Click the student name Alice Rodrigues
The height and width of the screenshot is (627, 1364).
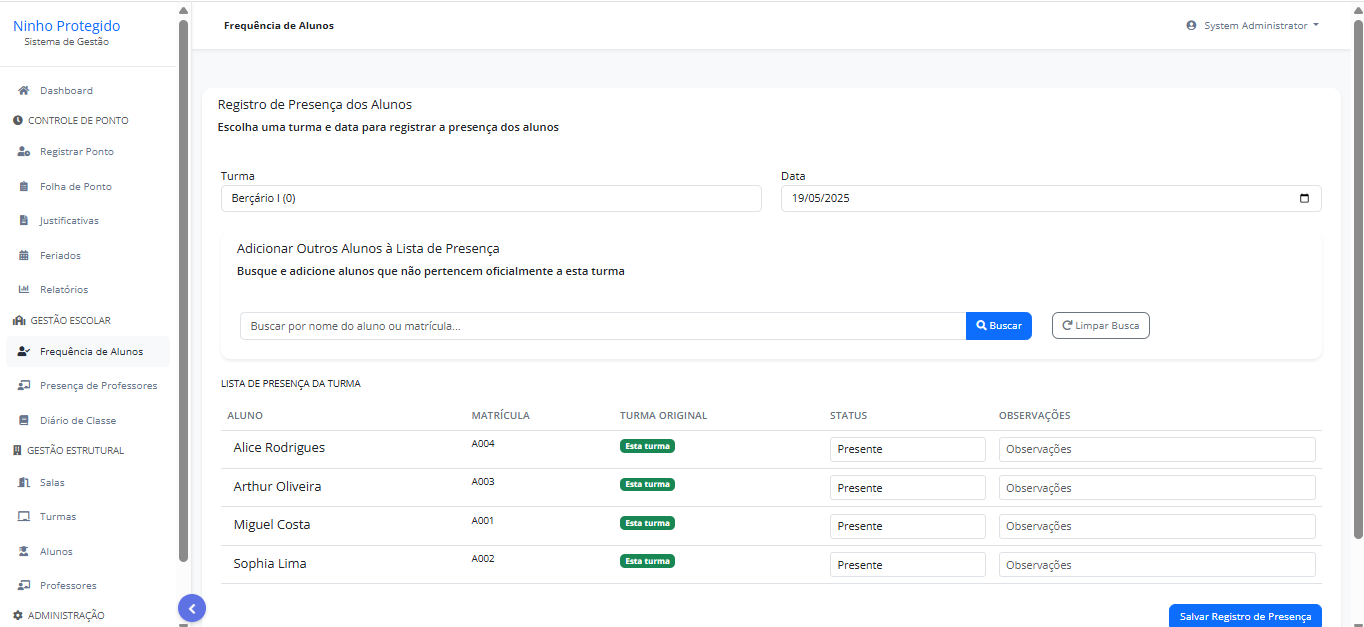[279, 448]
